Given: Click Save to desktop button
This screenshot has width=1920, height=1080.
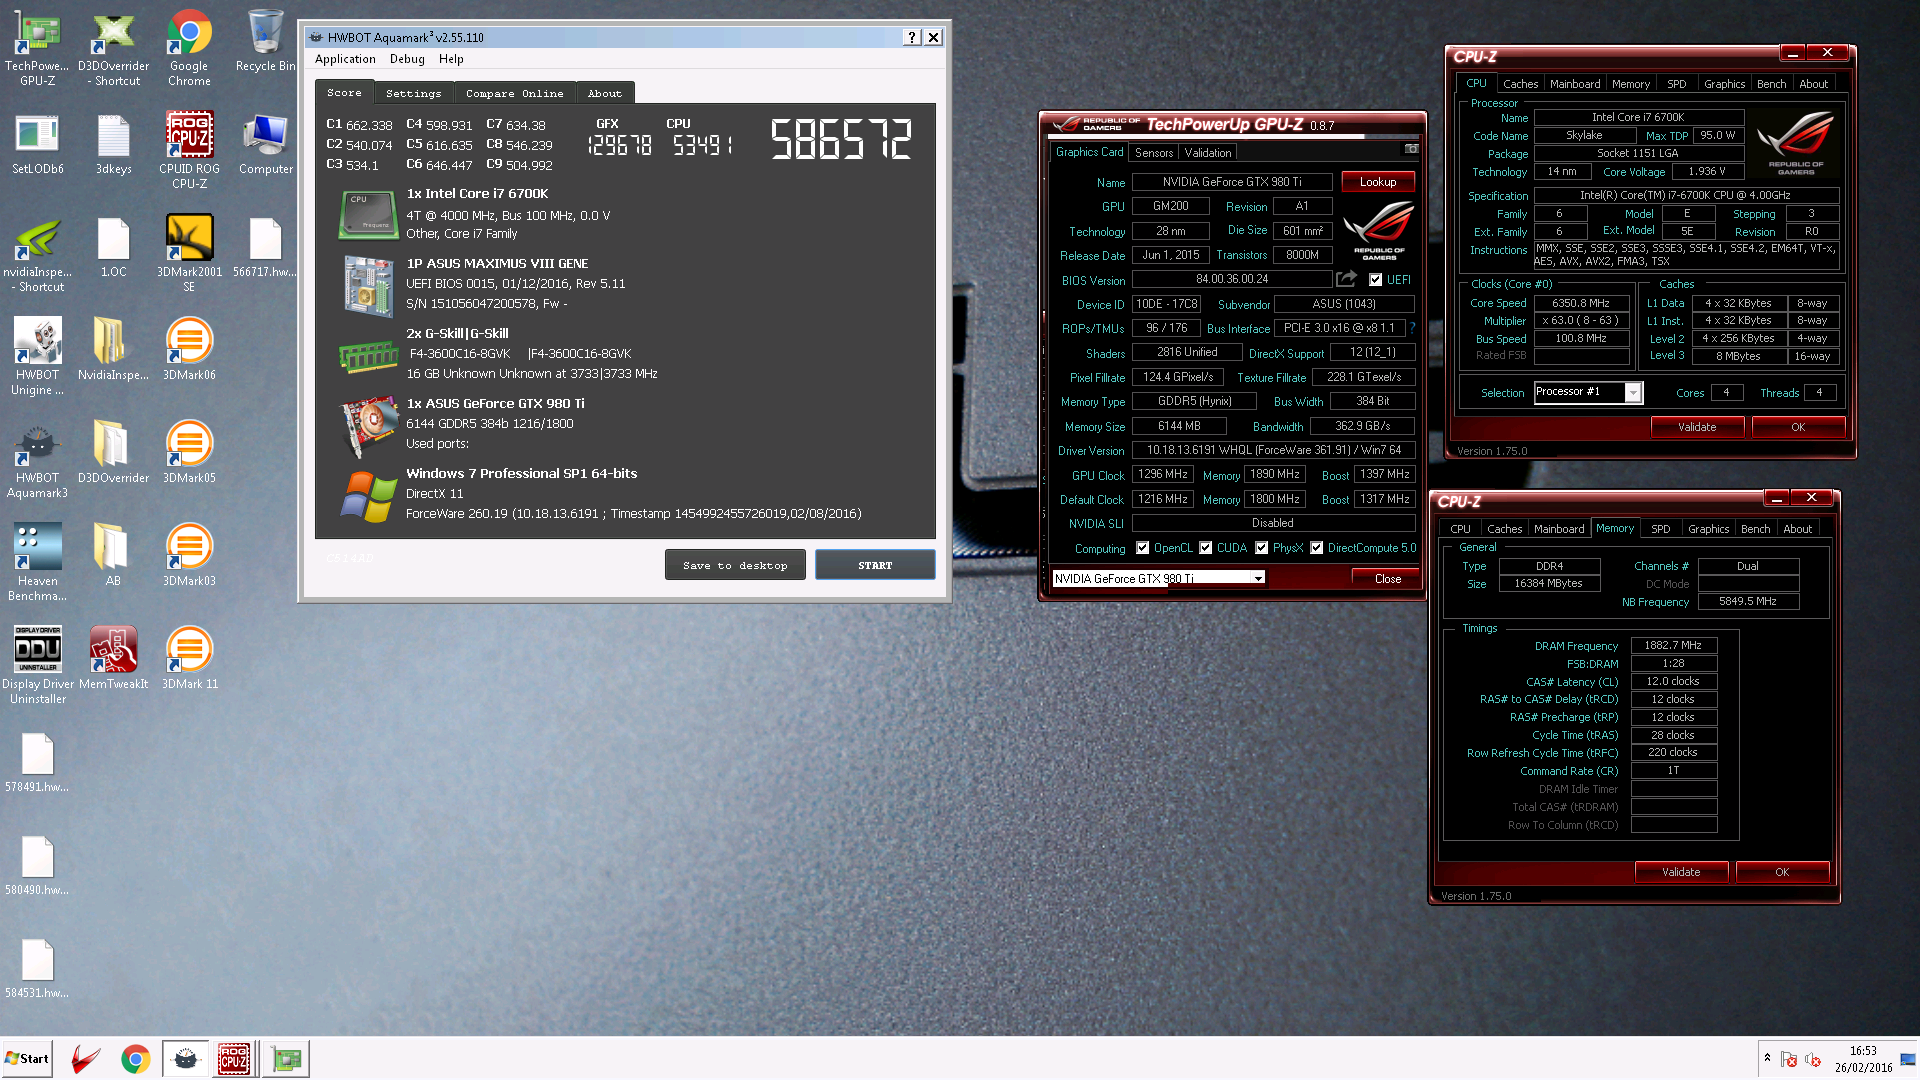Looking at the screenshot, I should pyautogui.click(x=735, y=565).
